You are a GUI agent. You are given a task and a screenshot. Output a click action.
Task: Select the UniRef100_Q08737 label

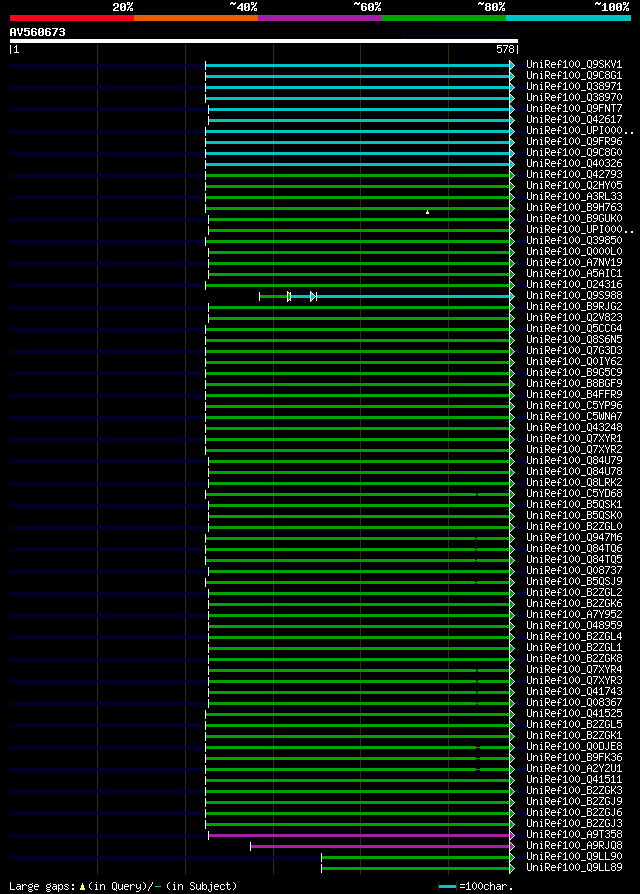(x=574, y=571)
